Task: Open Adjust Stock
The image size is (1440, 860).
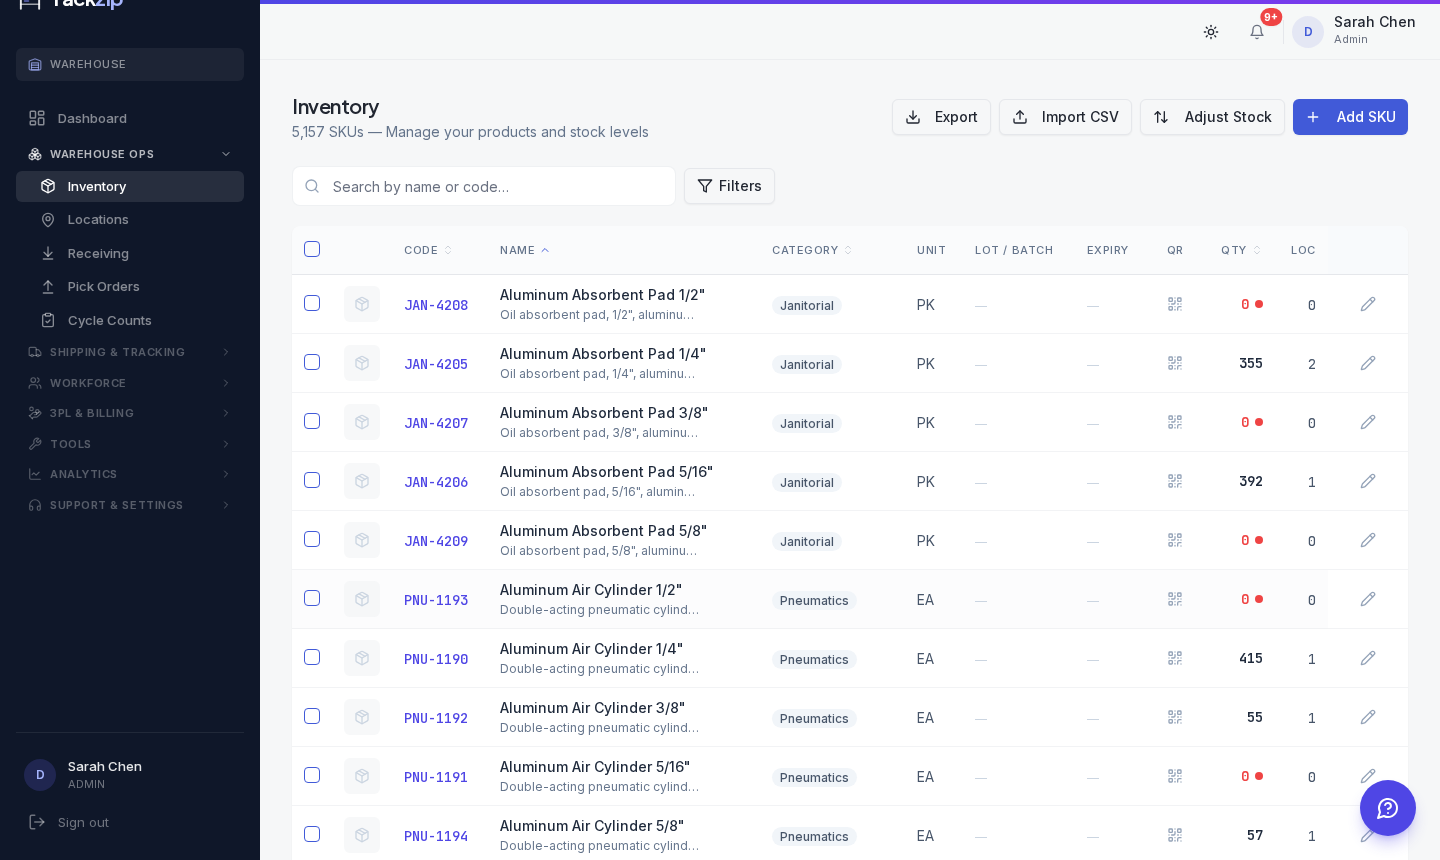Action: click(1212, 117)
